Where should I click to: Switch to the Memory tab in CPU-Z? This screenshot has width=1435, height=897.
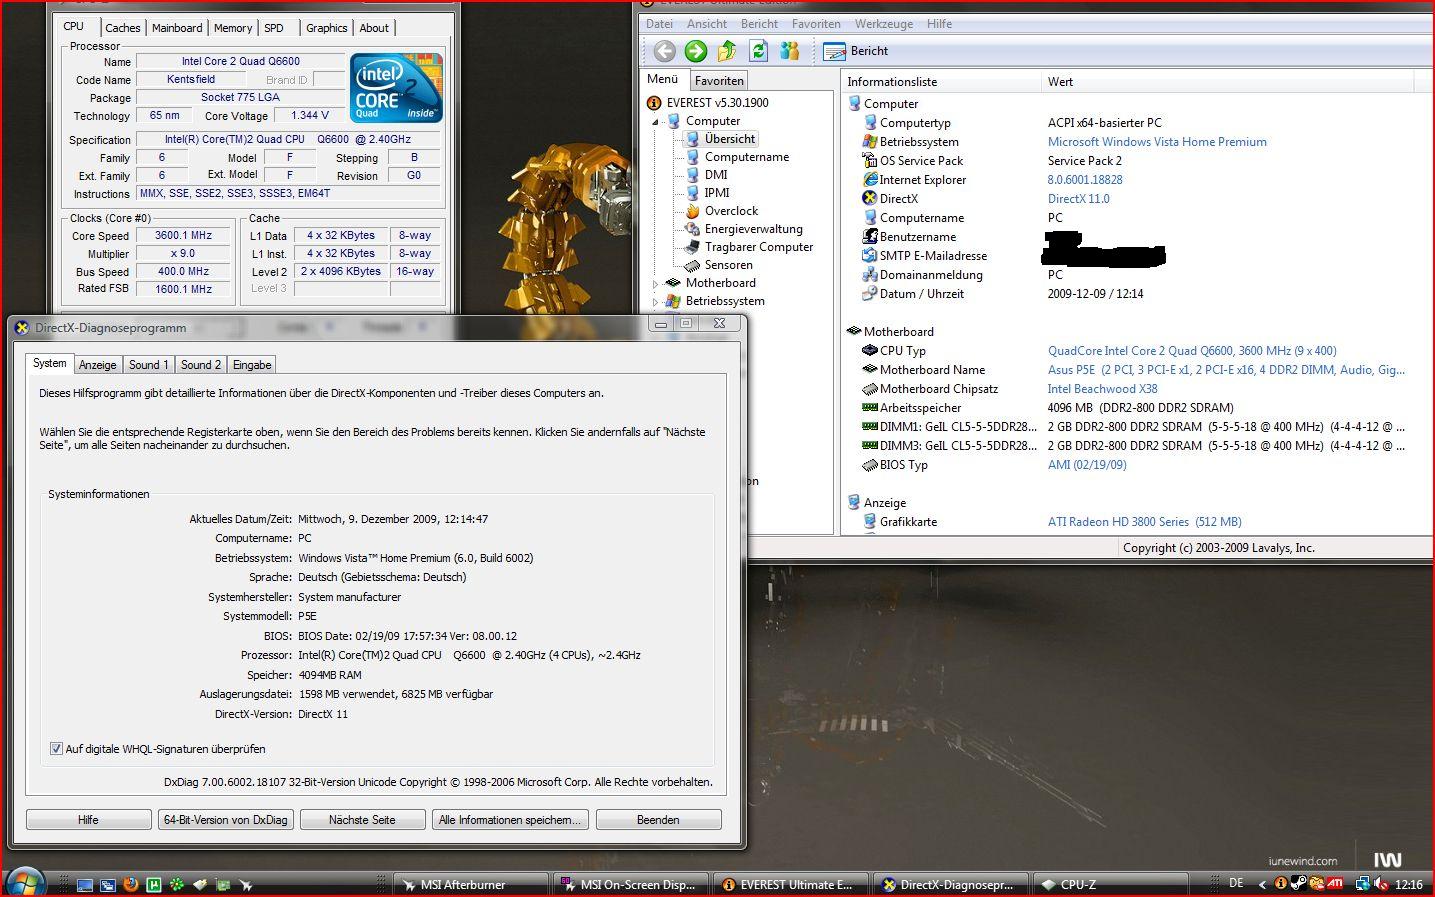(x=233, y=28)
